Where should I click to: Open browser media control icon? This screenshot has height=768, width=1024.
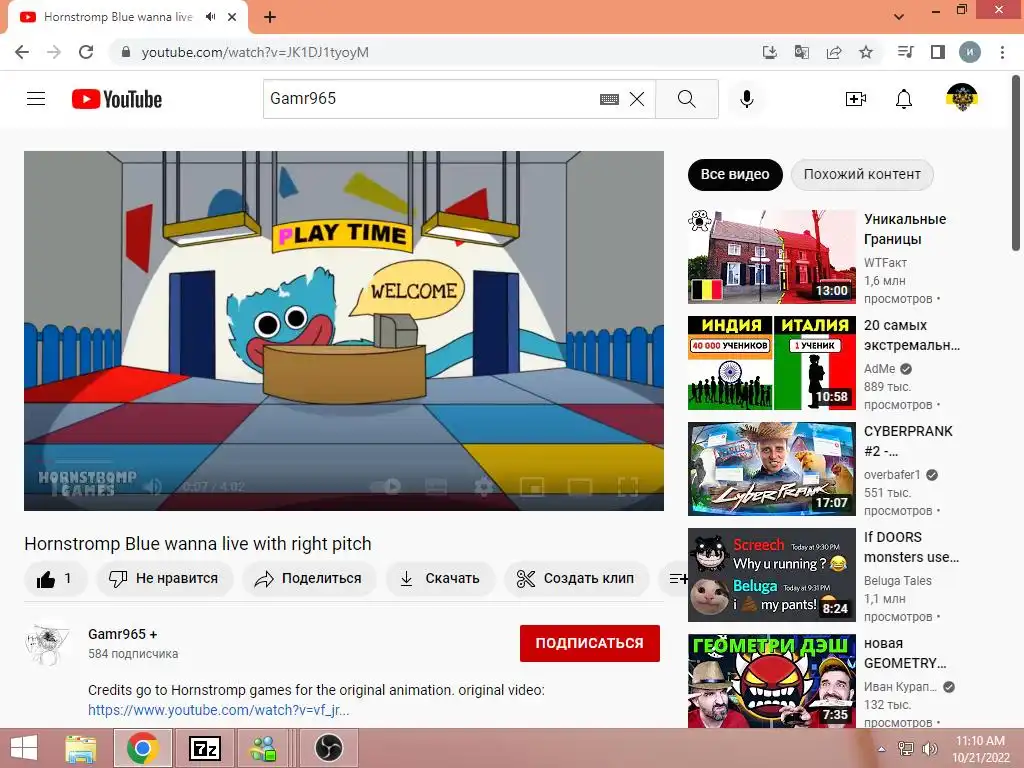coord(905,52)
